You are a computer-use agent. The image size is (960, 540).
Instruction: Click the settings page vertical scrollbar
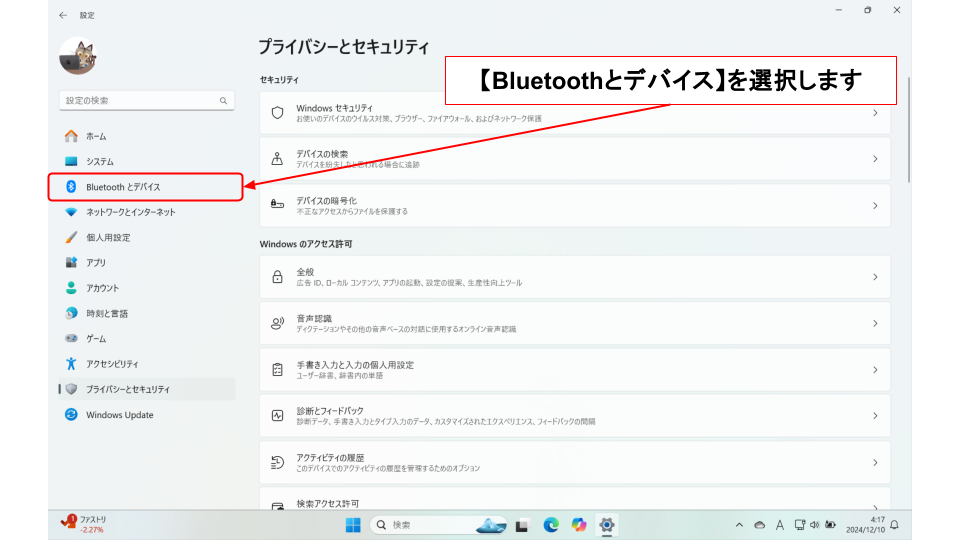908,130
